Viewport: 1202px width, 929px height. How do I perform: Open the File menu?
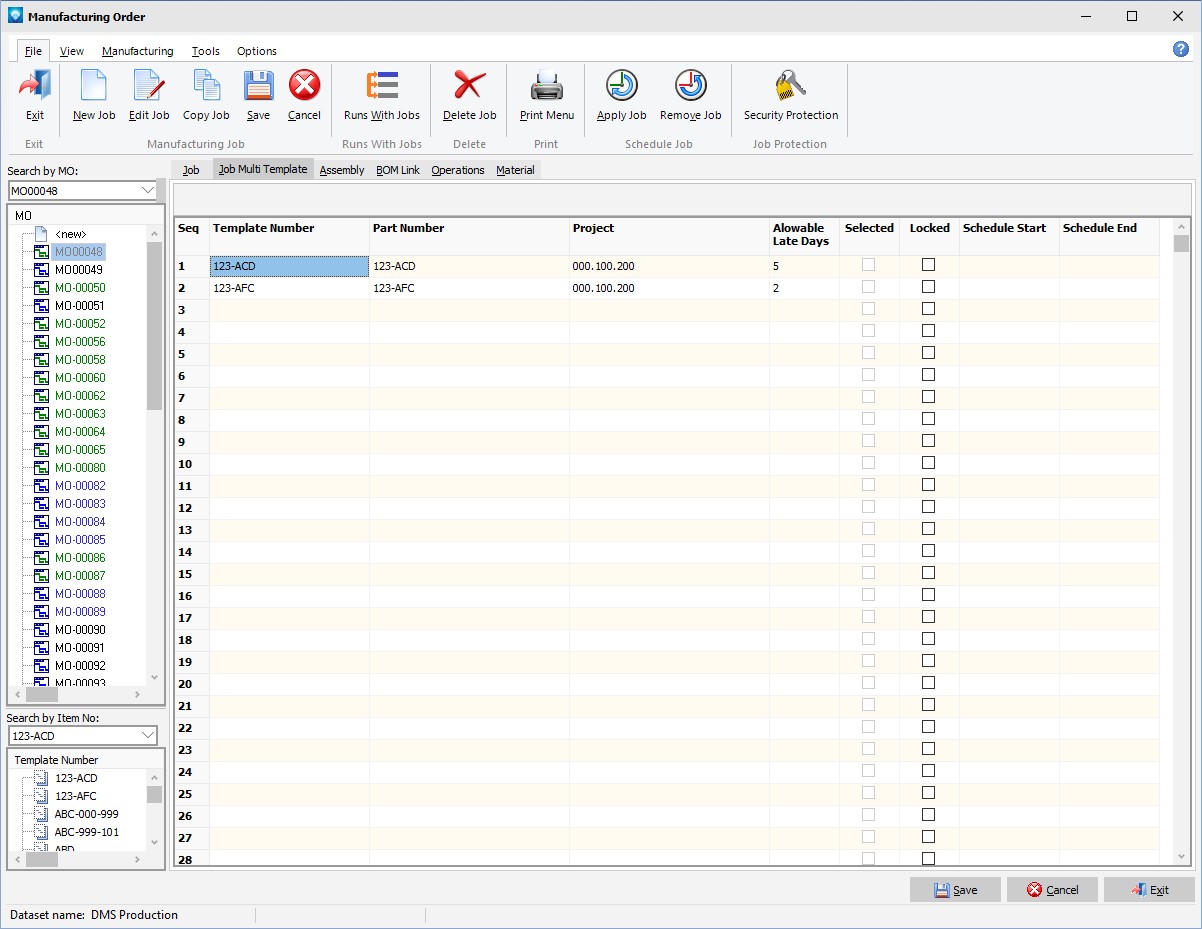[x=34, y=51]
